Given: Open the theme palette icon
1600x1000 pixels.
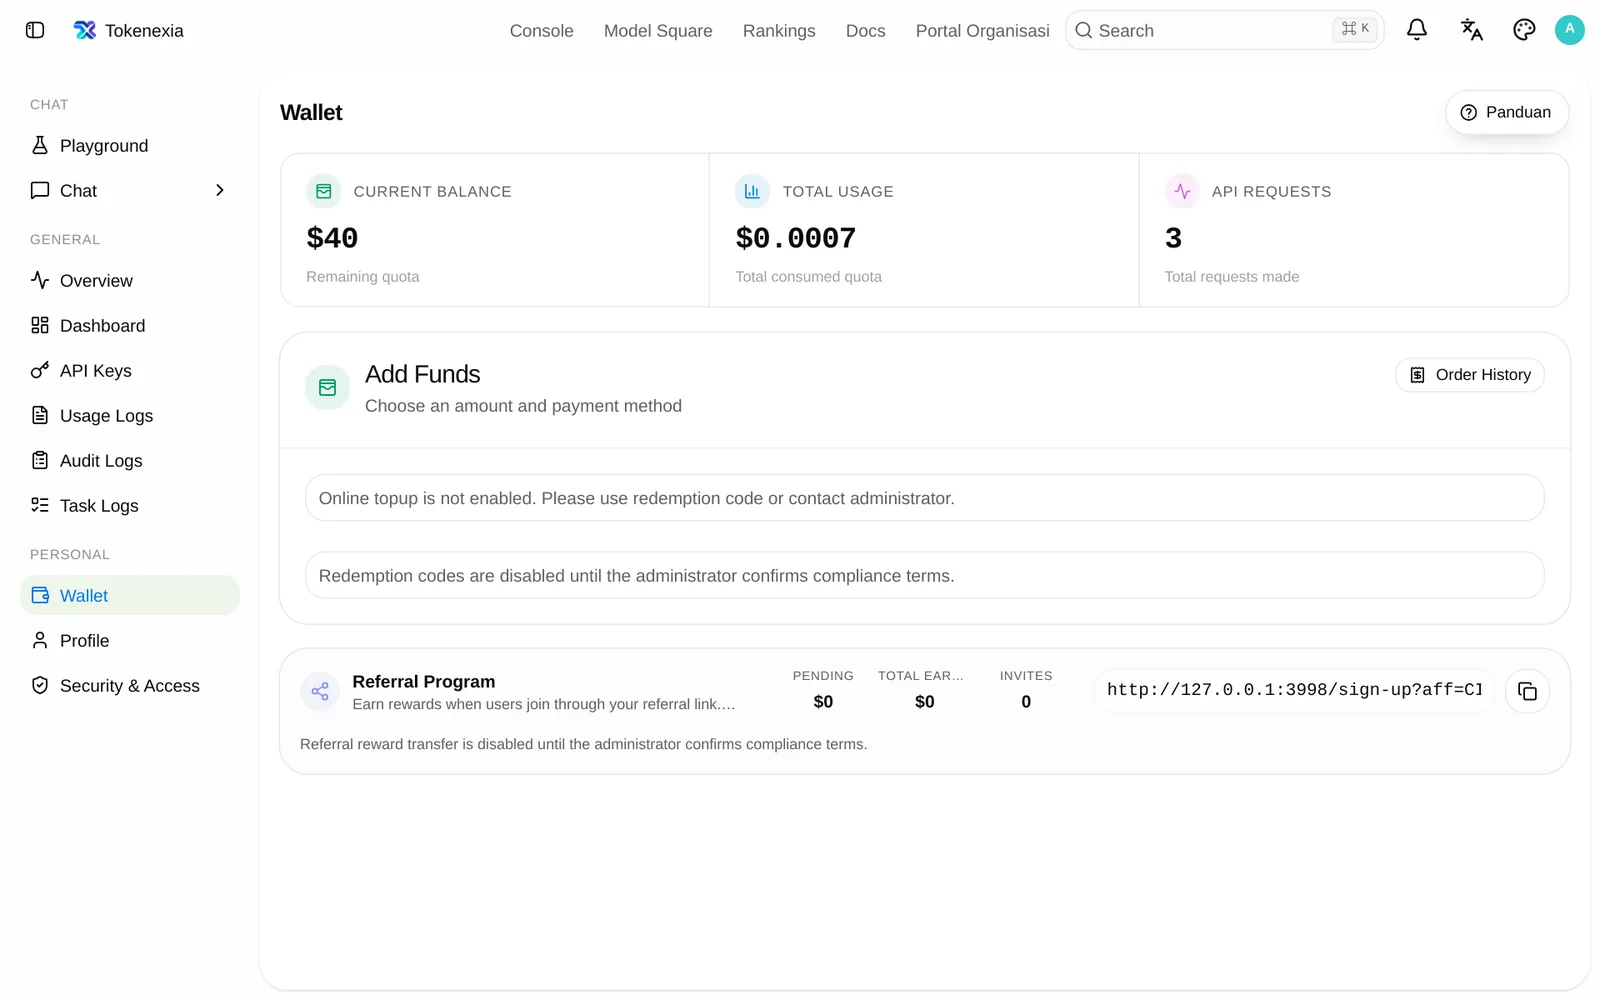Looking at the screenshot, I should pyautogui.click(x=1524, y=30).
